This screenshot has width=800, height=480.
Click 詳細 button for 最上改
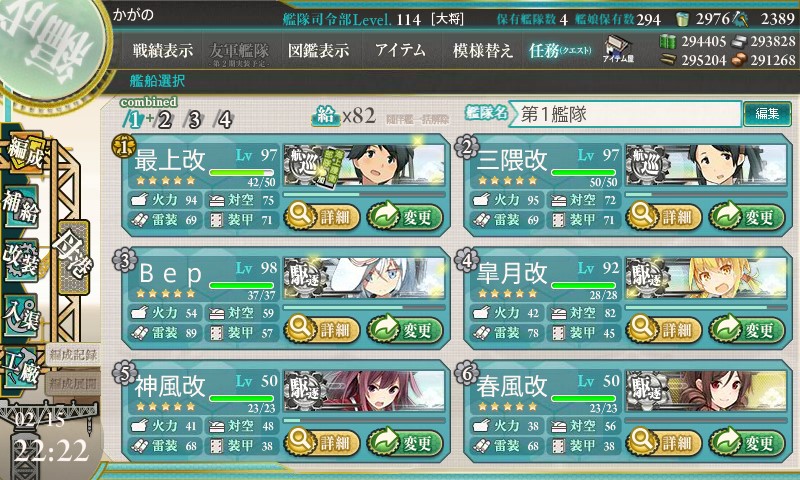pyautogui.click(x=322, y=217)
